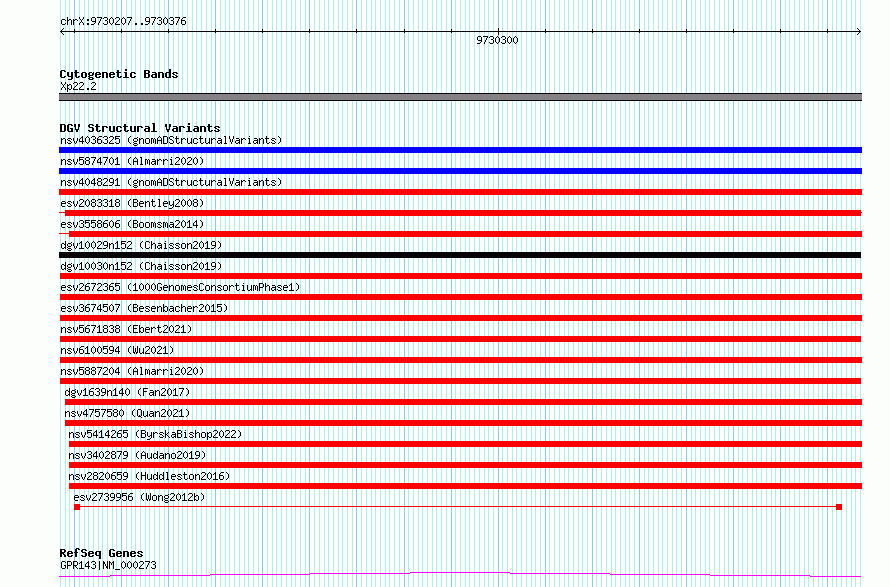The image size is (890, 587).
Task: Click the red bar below nsv2820659
Action: pyautogui.click(x=465, y=486)
